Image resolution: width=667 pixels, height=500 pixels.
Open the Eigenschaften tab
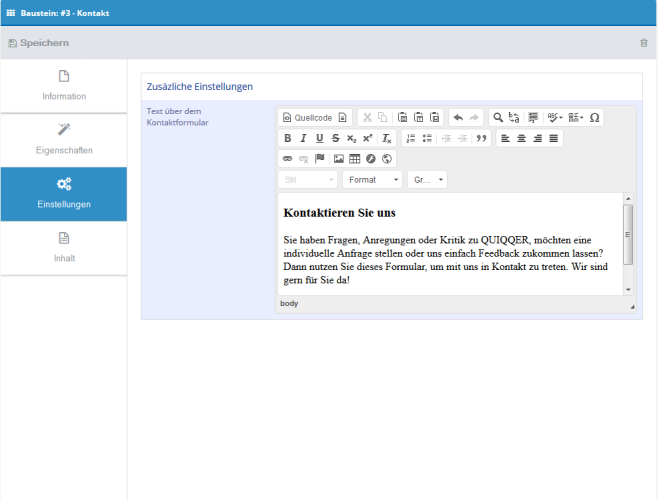click(64, 139)
